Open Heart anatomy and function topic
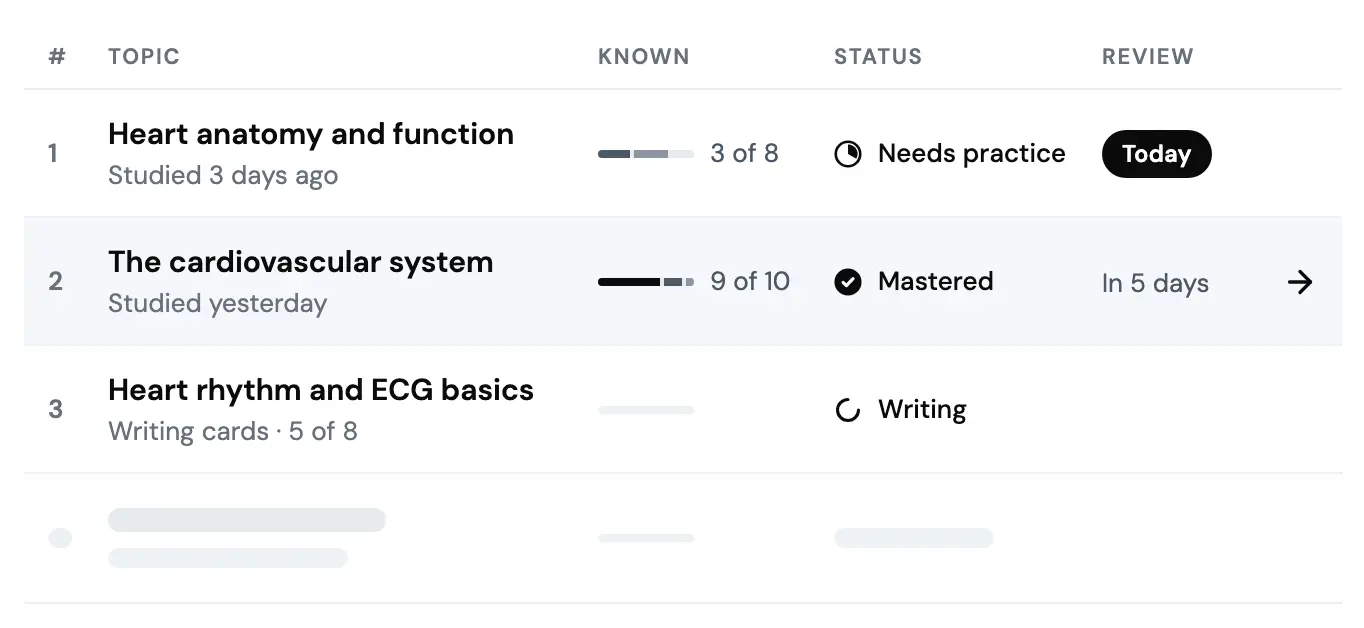The width and height of the screenshot is (1364, 628). [311, 134]
